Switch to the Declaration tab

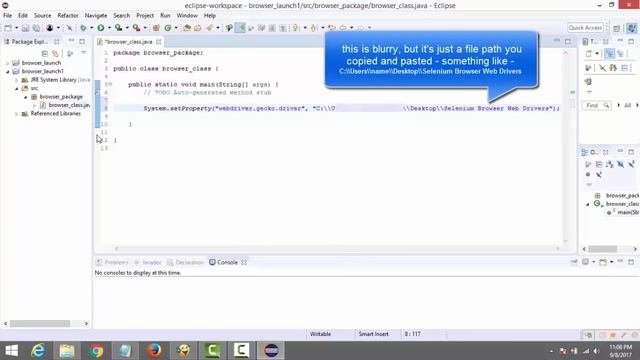(x=185, y=262)
